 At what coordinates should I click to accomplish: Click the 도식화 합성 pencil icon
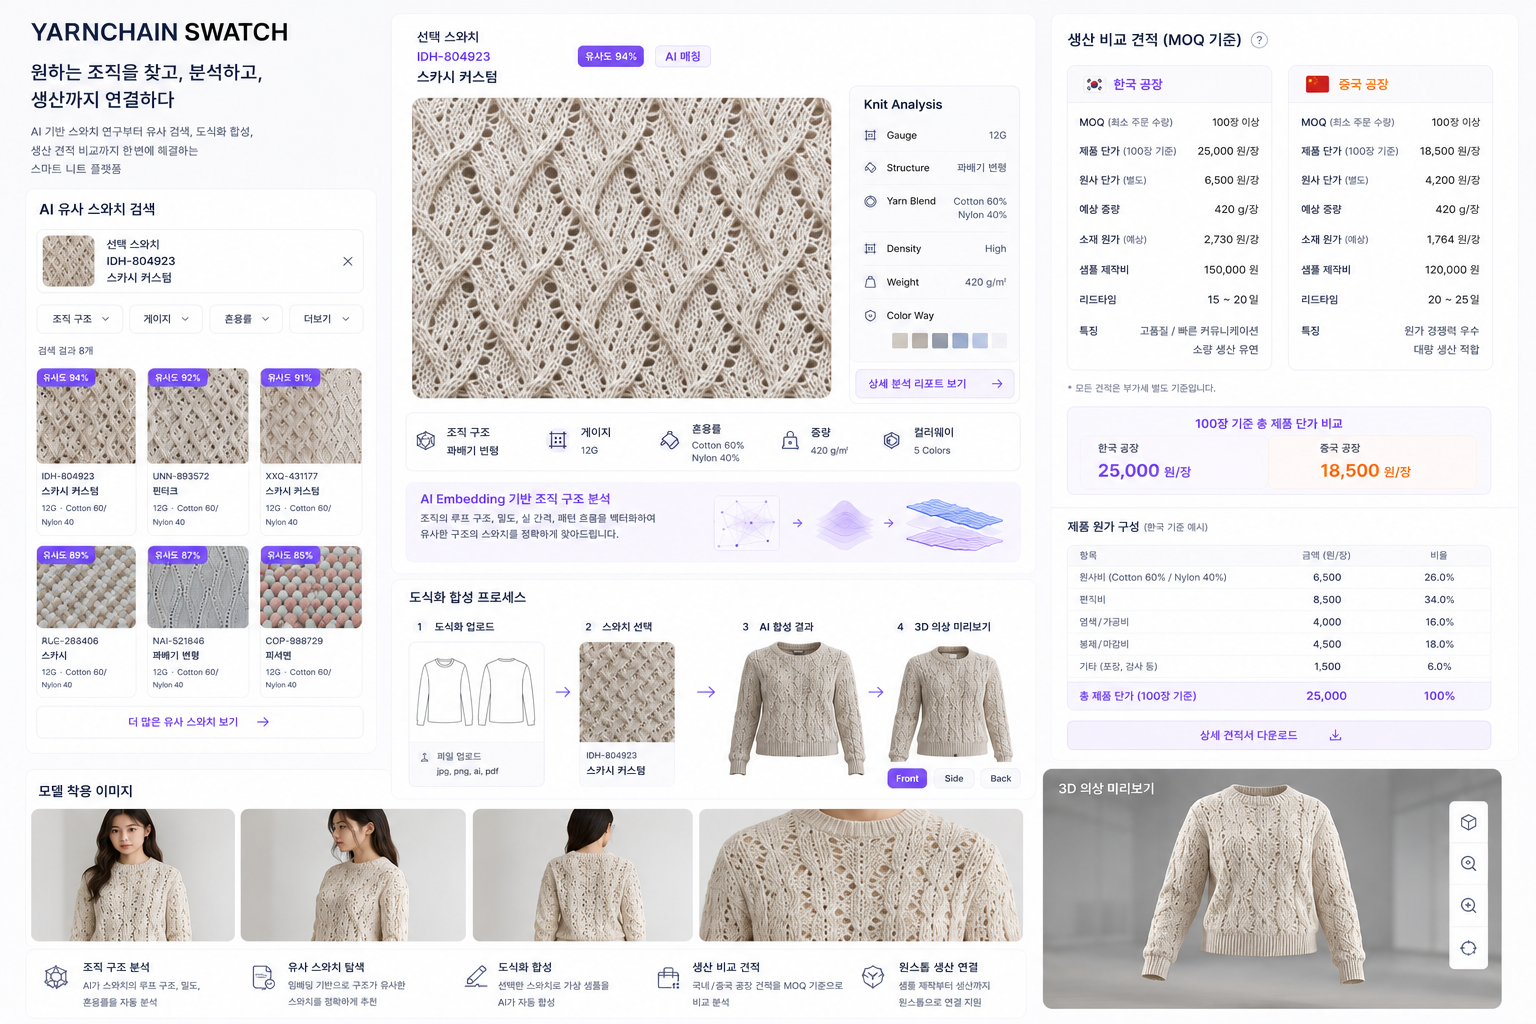[x=476, y=977]
